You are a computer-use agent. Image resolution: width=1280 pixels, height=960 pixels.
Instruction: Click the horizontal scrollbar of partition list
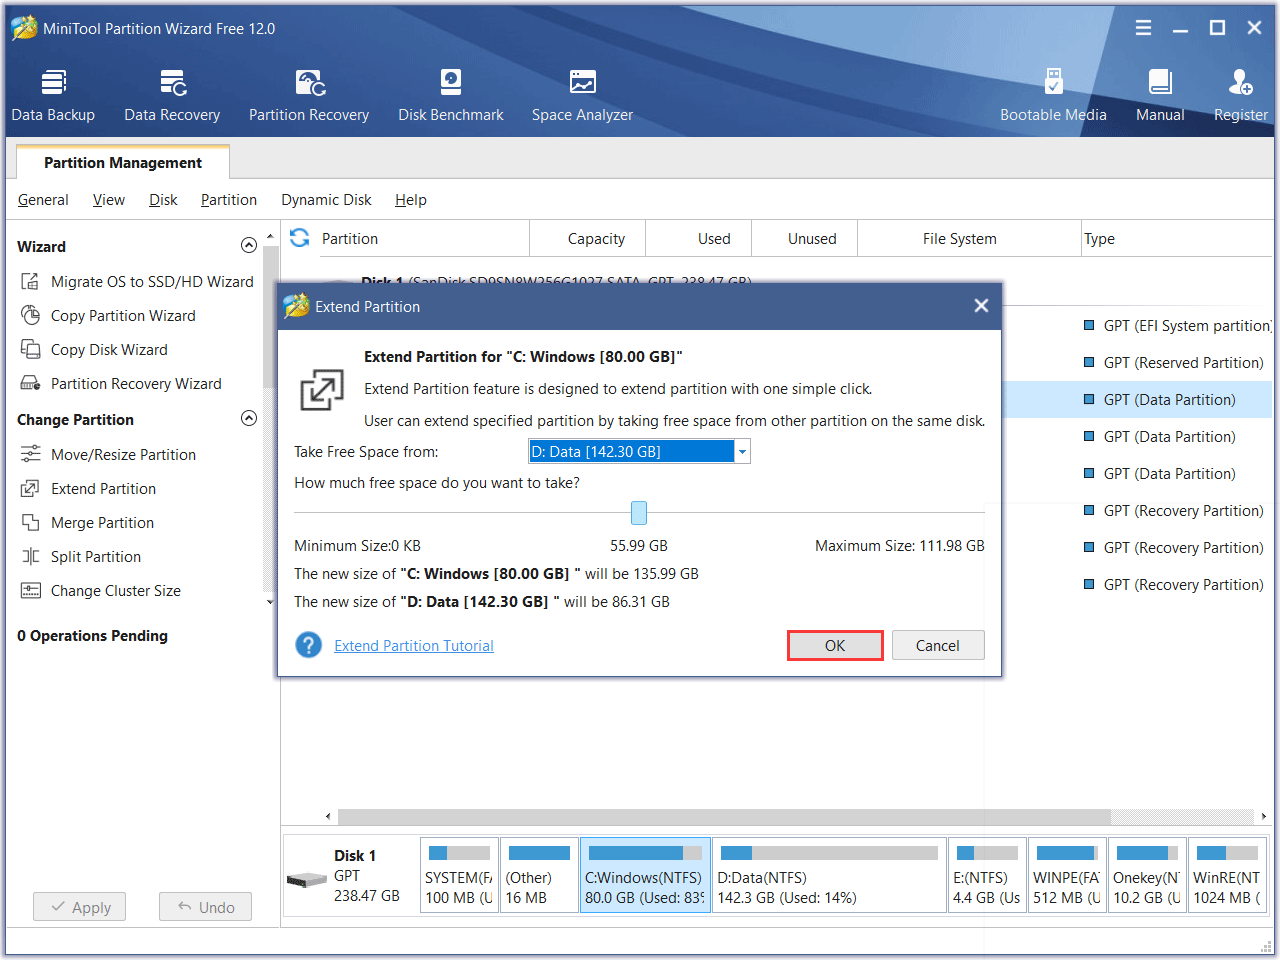[x=724, y=817]
